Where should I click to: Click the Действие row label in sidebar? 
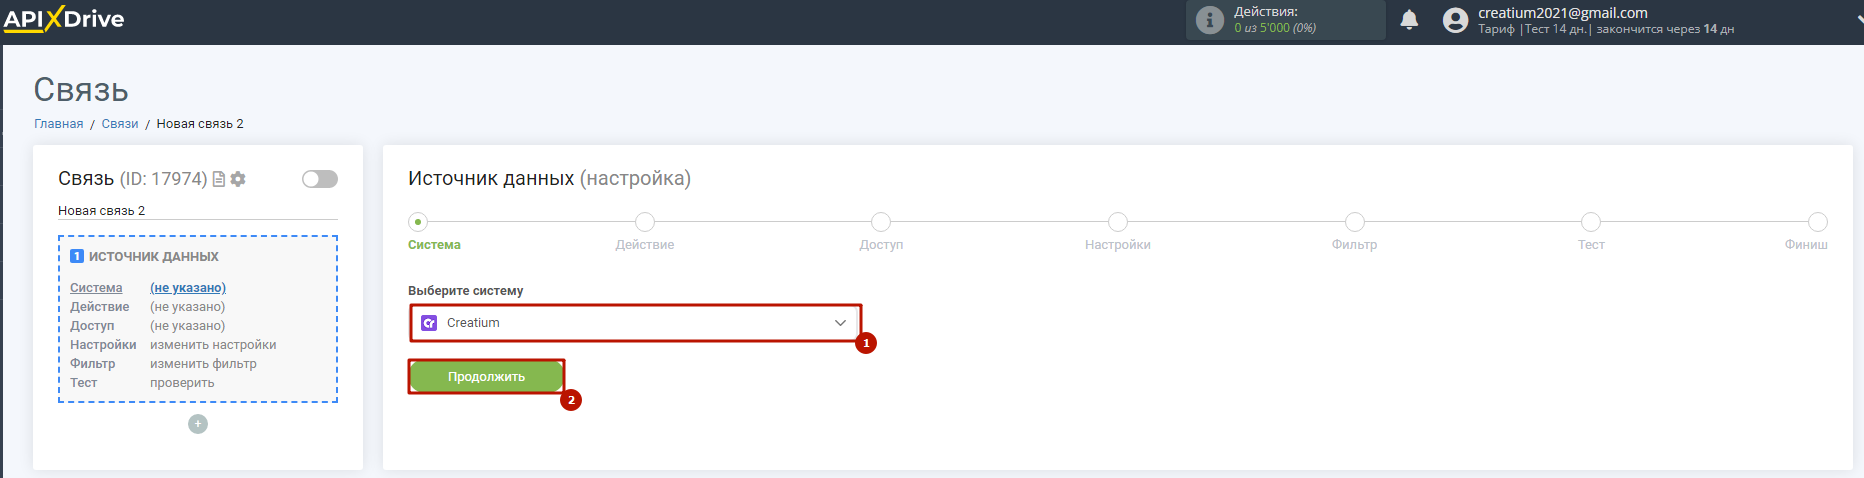(99, 307)
